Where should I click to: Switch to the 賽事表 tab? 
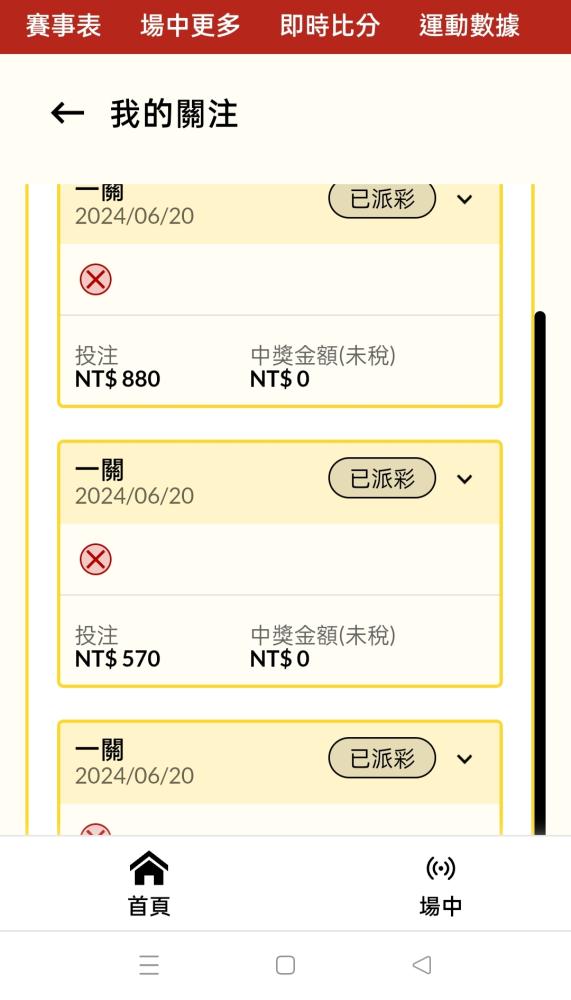pos(63,26)
